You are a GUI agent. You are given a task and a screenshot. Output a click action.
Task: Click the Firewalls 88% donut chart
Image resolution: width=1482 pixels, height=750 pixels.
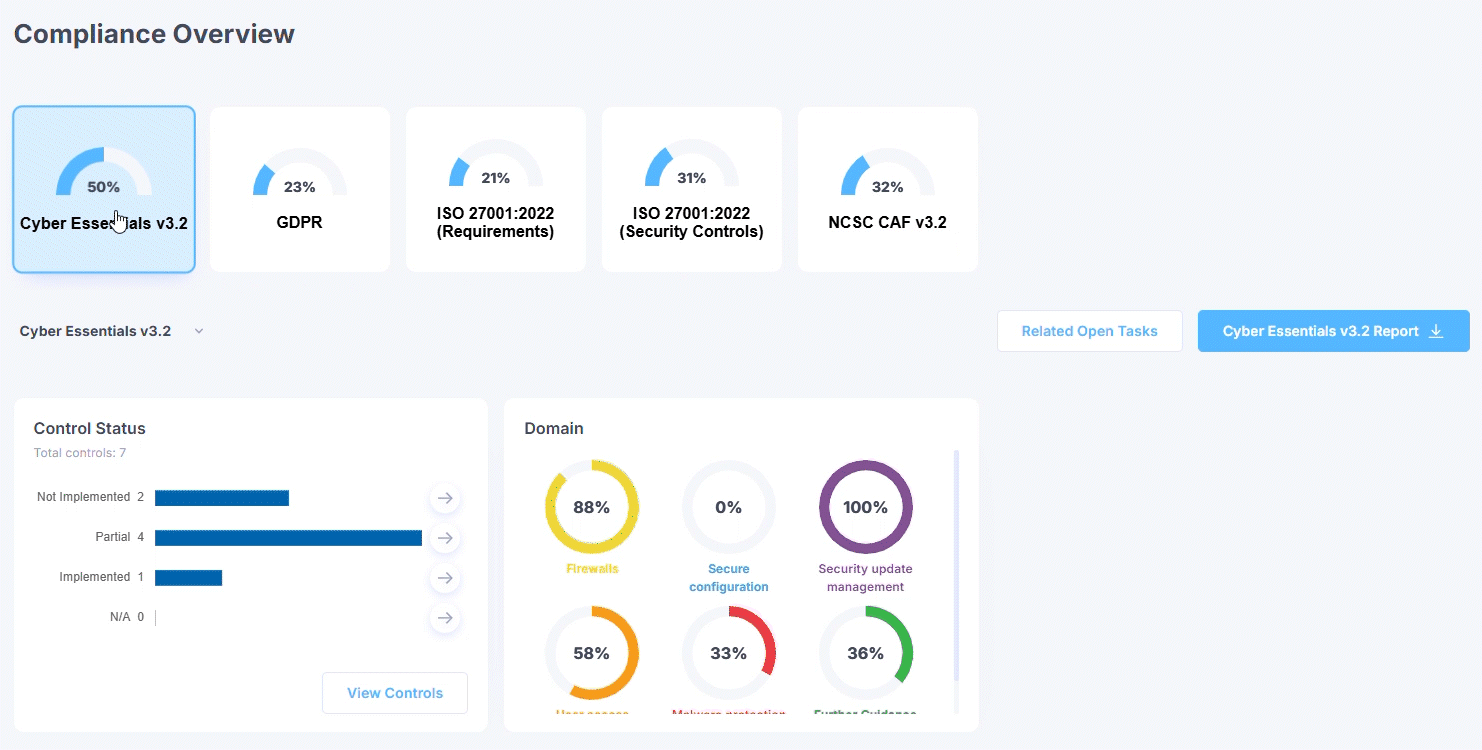(592, 507)
